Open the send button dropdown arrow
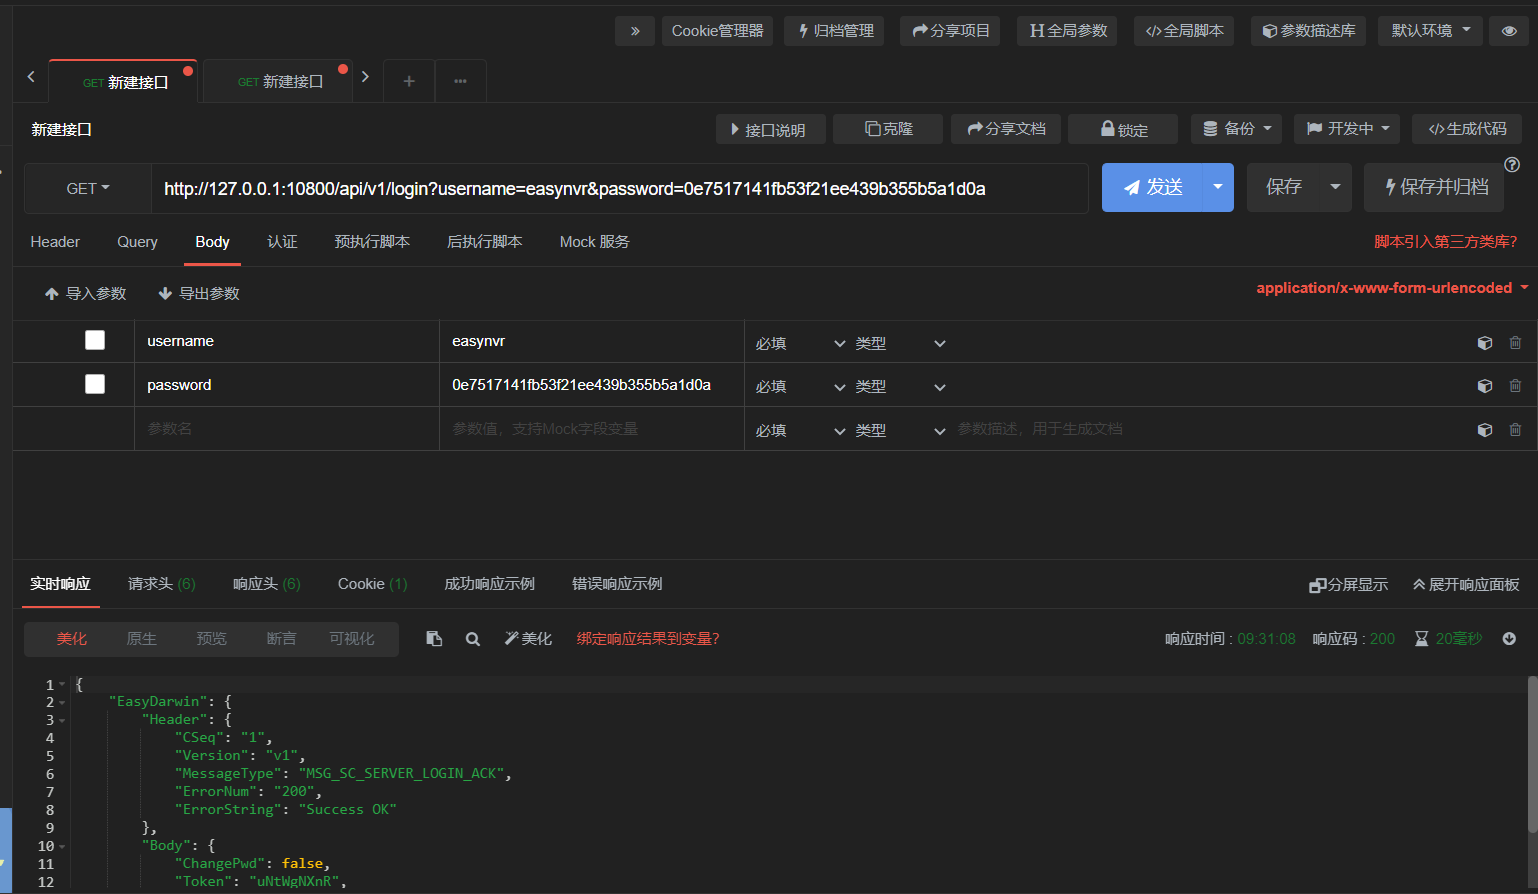This screenshot has height=894, width=1538. (1217, 187)
